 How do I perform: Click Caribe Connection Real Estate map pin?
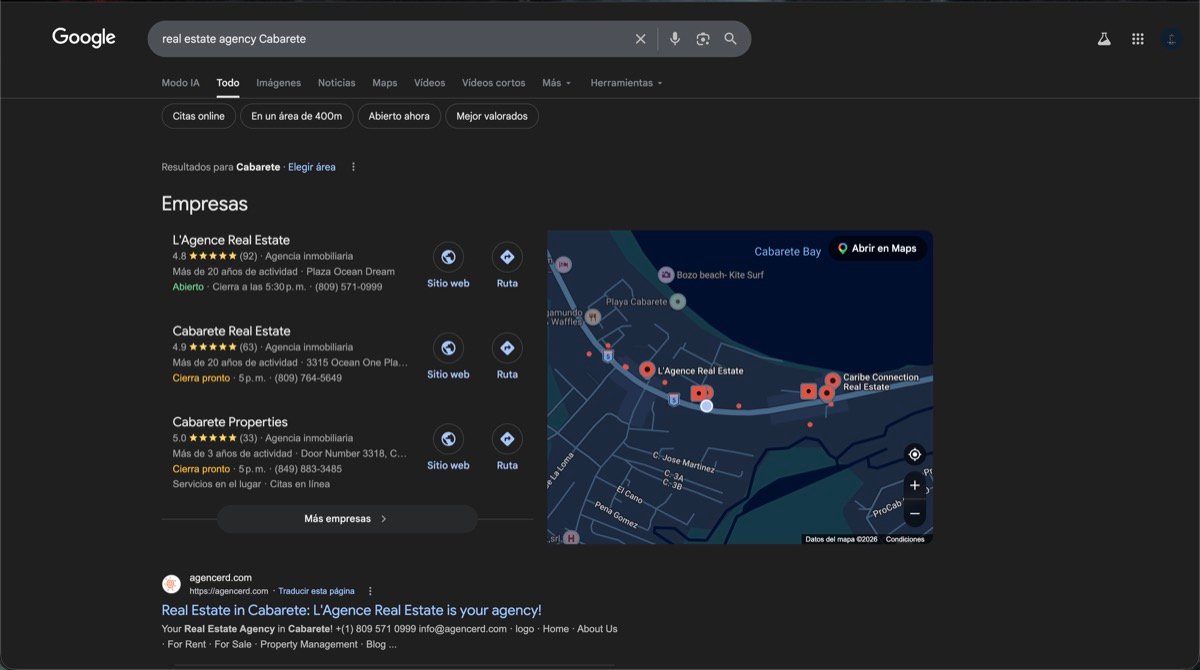[832, 380]
